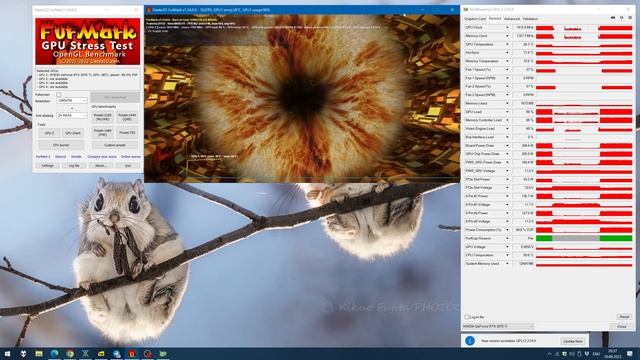This screenshot has height=360, width=640.
Task: Click the Preset 720 benchmark button
Action: tap(127, 133)
